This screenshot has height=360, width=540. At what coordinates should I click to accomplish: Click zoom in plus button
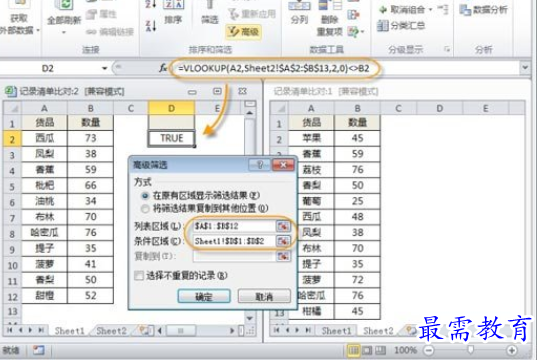pos(512,350)
